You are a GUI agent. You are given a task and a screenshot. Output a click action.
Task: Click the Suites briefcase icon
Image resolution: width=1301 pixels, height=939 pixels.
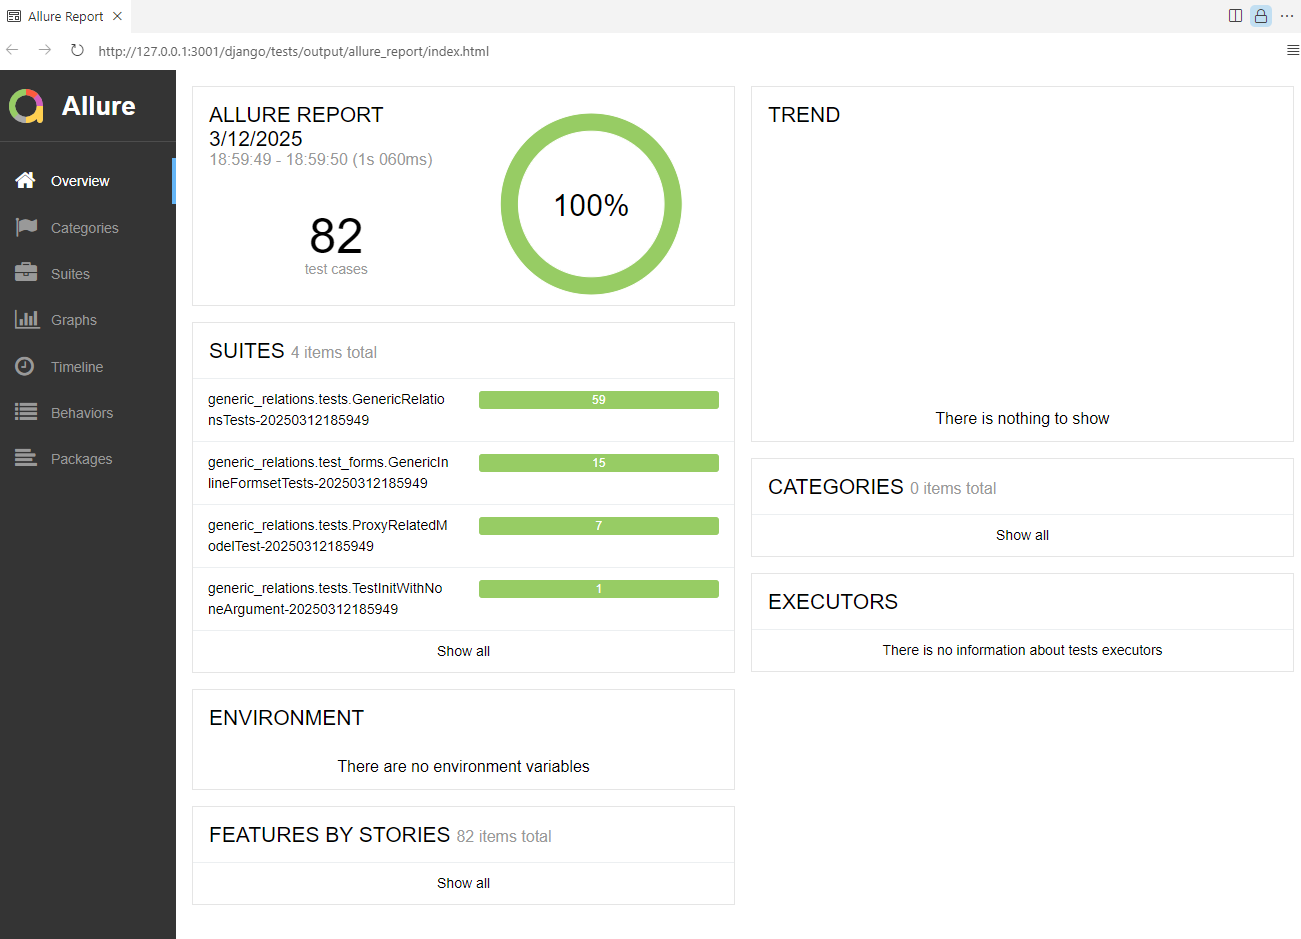[x=26, y=273]
